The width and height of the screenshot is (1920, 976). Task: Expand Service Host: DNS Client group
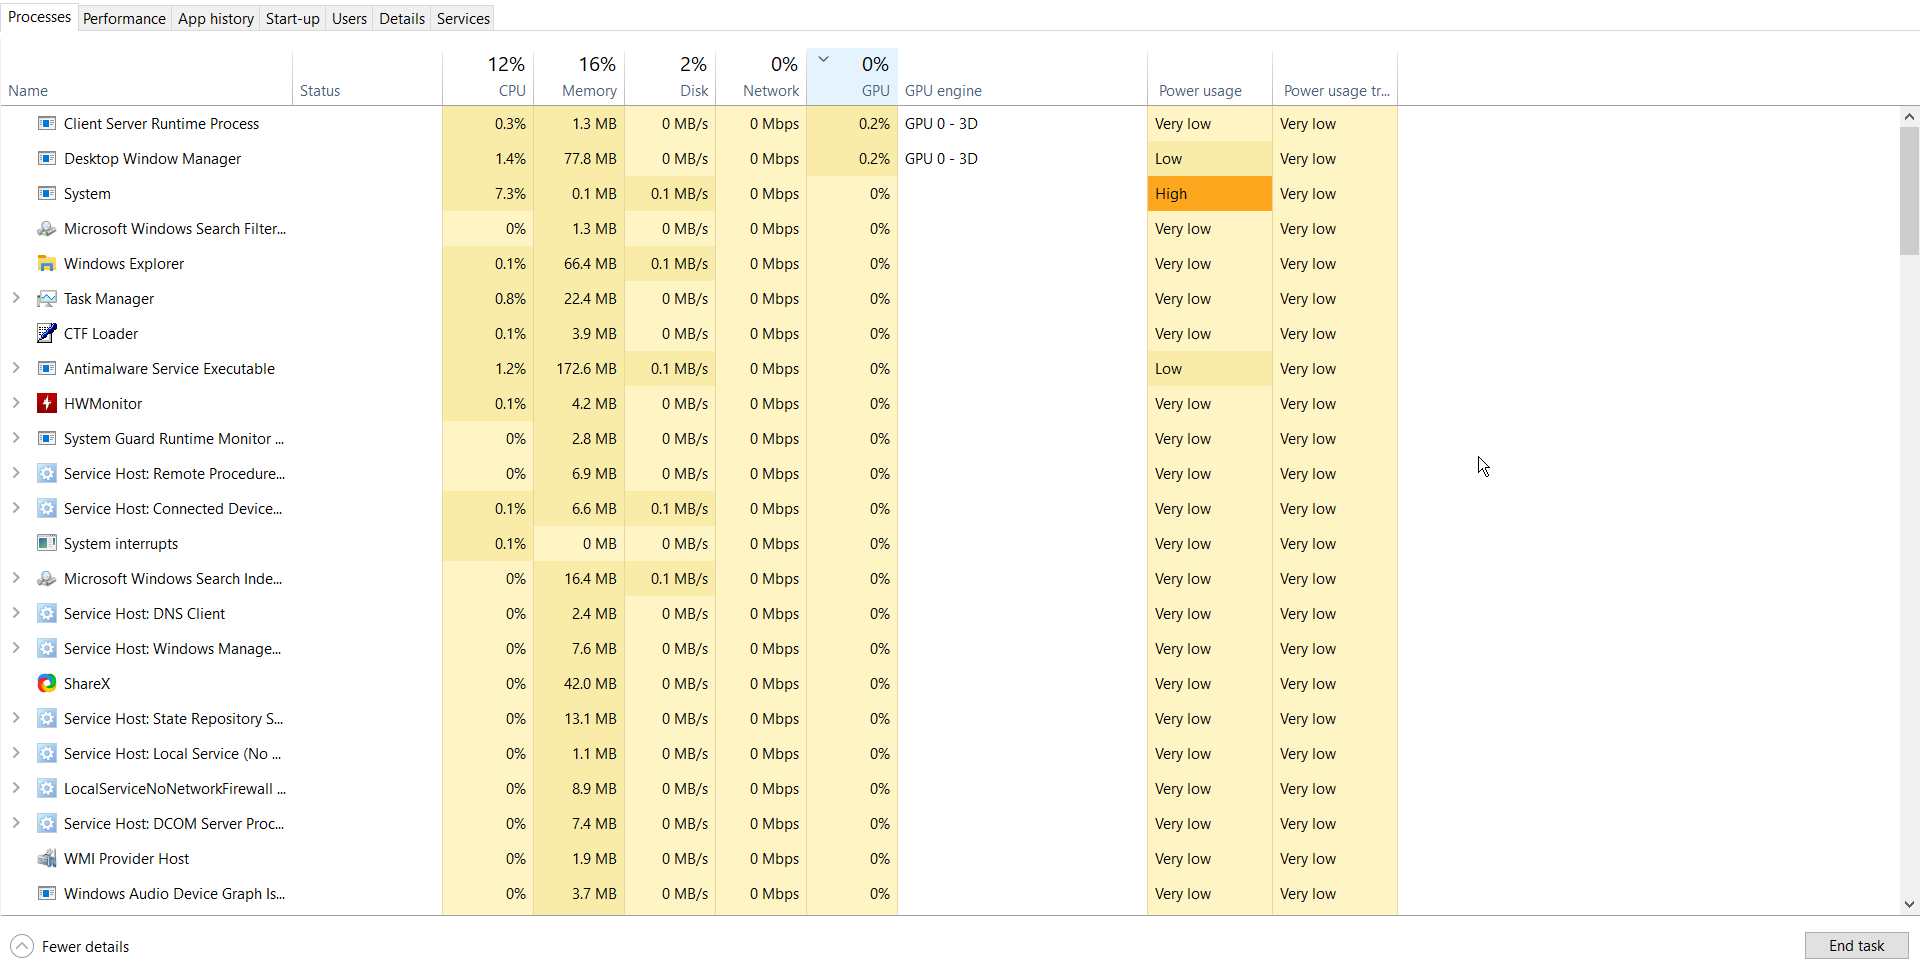tap(16, 613)
